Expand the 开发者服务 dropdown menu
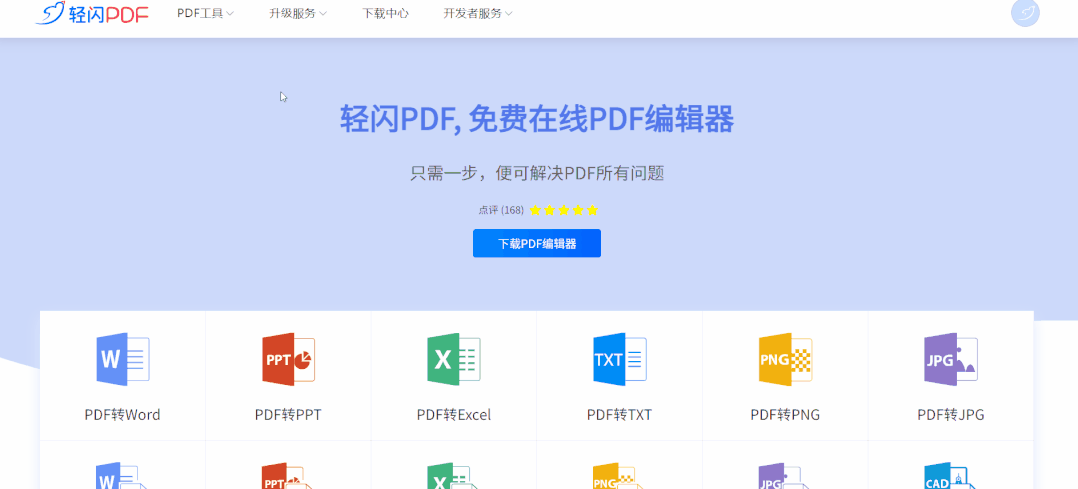This screenshot has width=1078, height=489. point(477,13)
